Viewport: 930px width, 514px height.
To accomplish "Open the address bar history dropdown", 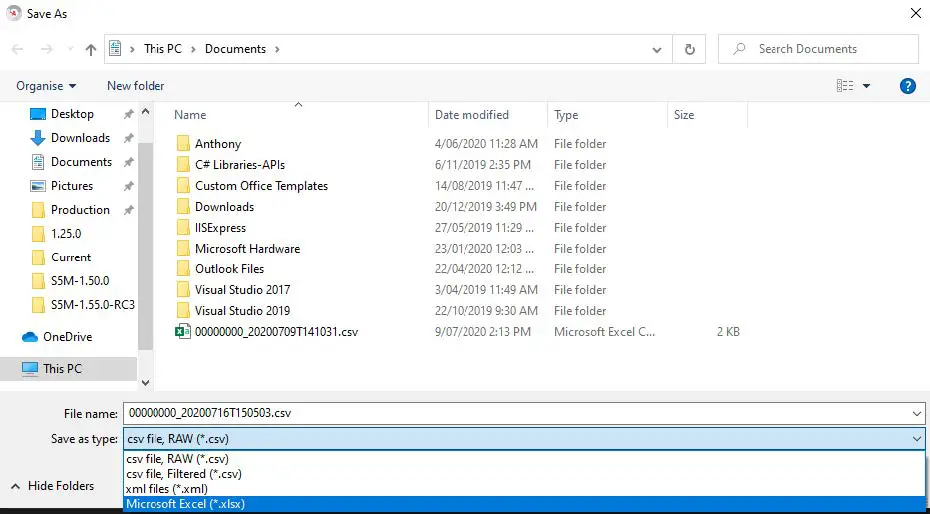I will tap(656, 49).
